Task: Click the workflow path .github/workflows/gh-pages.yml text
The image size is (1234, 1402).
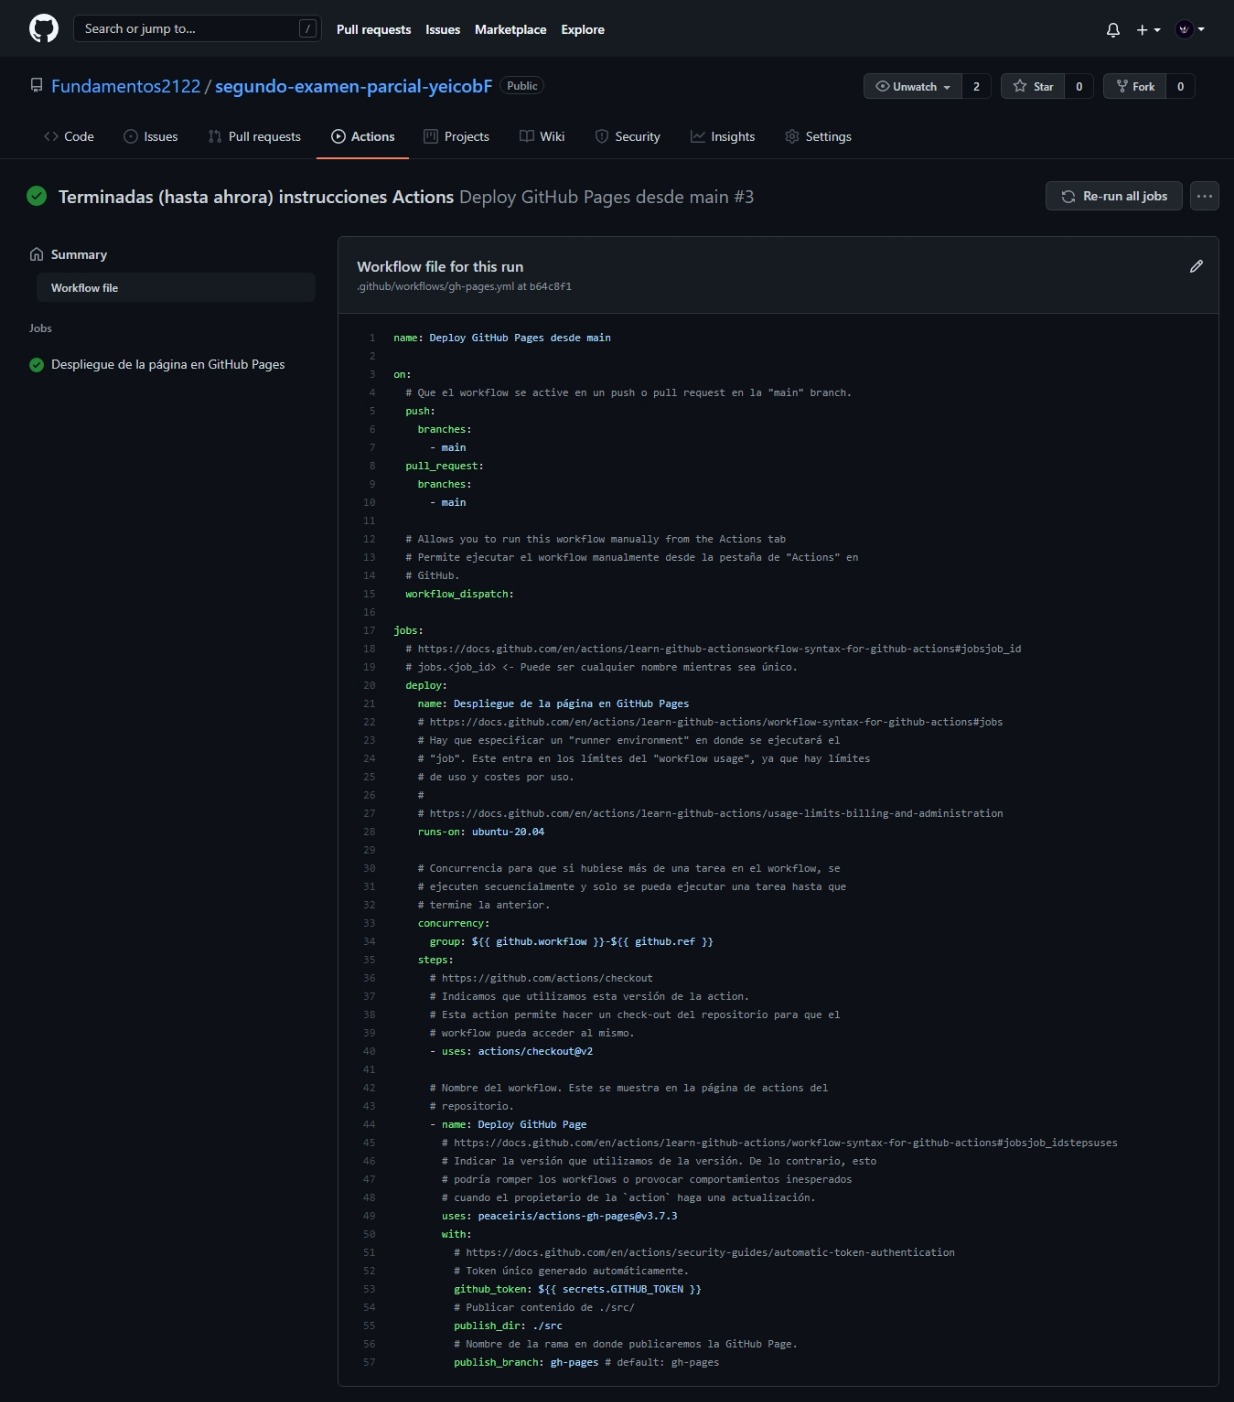Action: point(436,286)
